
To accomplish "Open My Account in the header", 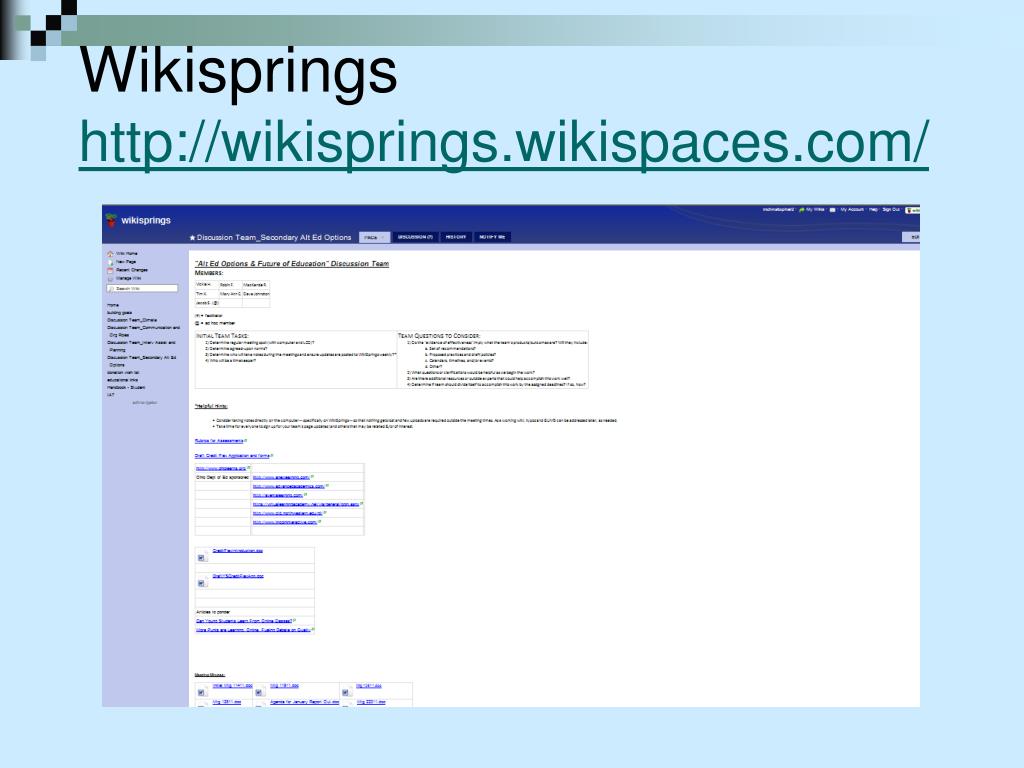I will click(852, 210).
